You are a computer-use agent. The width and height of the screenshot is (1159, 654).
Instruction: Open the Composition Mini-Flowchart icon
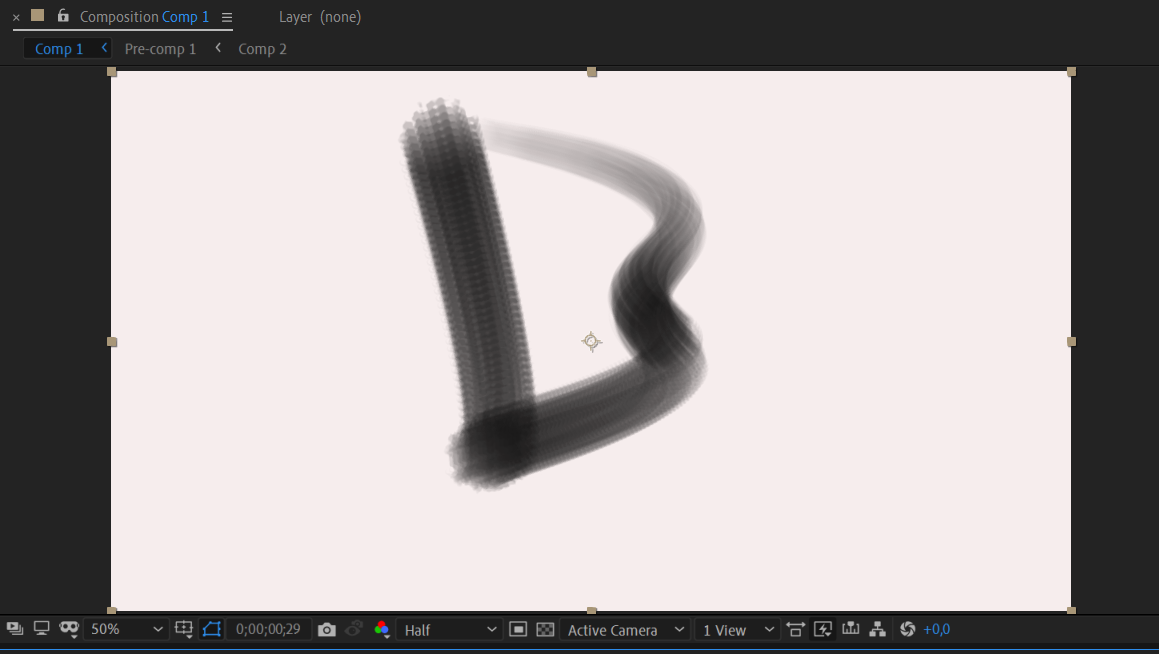tap(876, 629)
